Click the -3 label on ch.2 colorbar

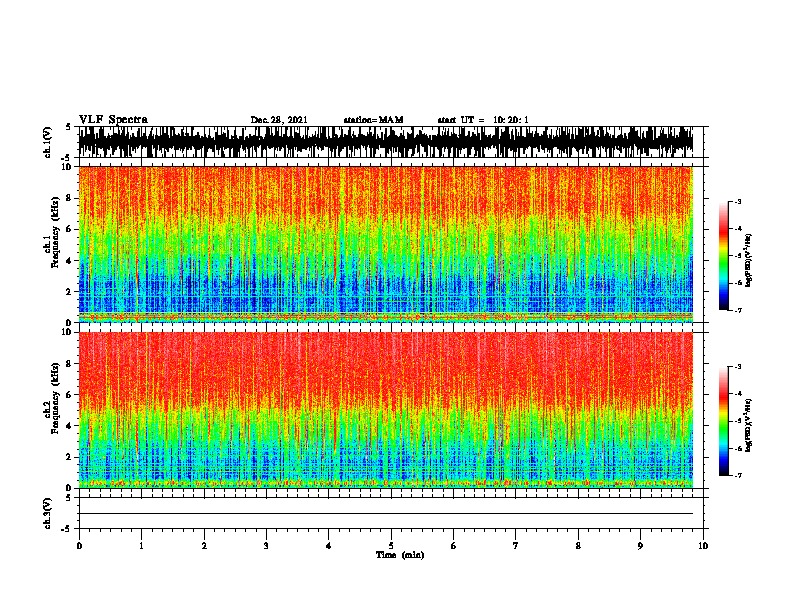click(738, 367)
